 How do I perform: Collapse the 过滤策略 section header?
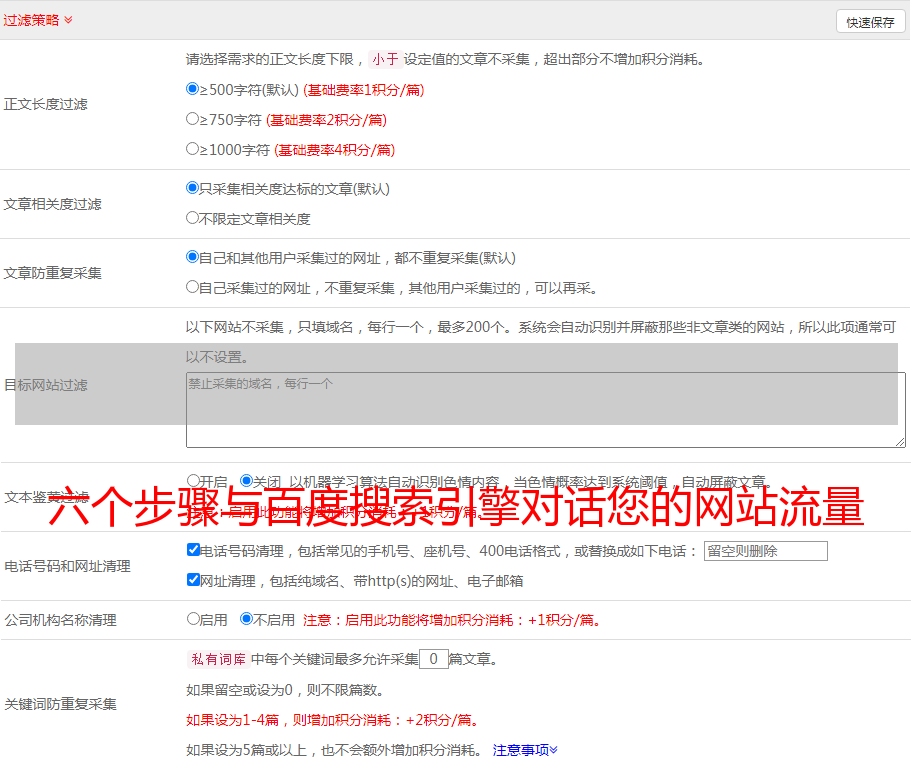38,20
